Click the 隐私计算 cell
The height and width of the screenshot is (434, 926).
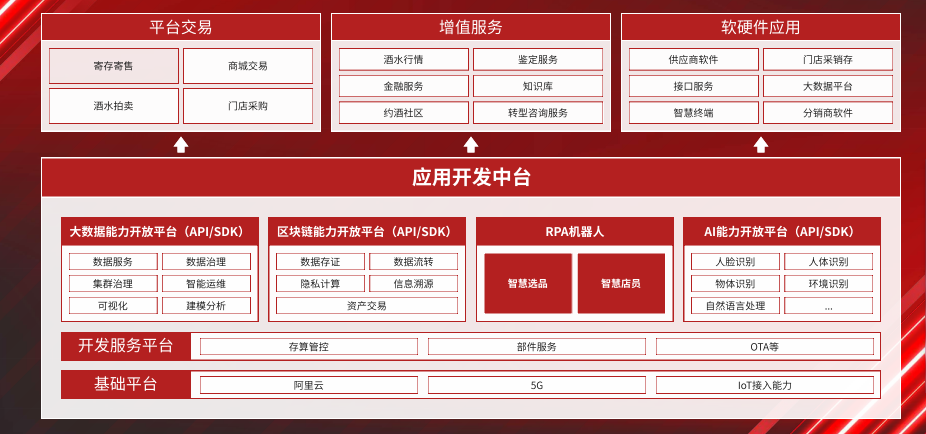click(321, 283)
